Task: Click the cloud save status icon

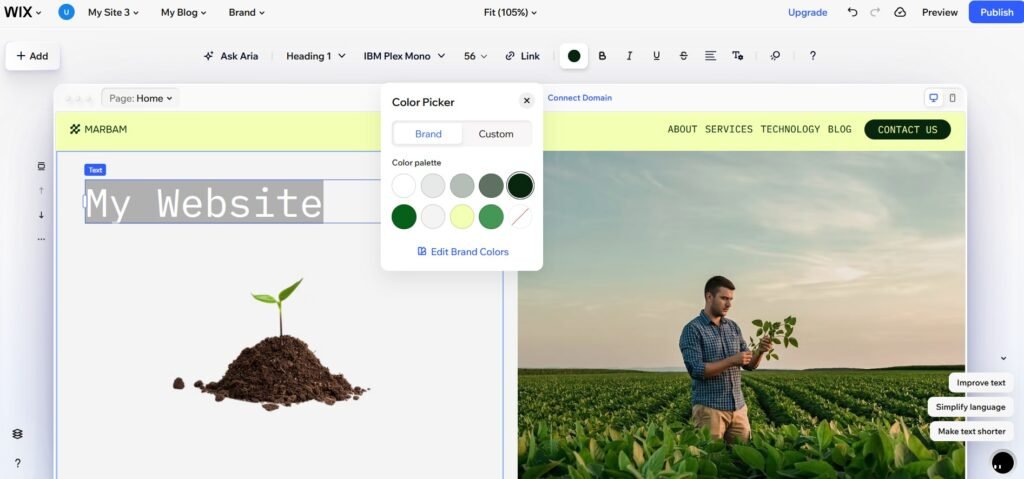Action: click(900, 12)
